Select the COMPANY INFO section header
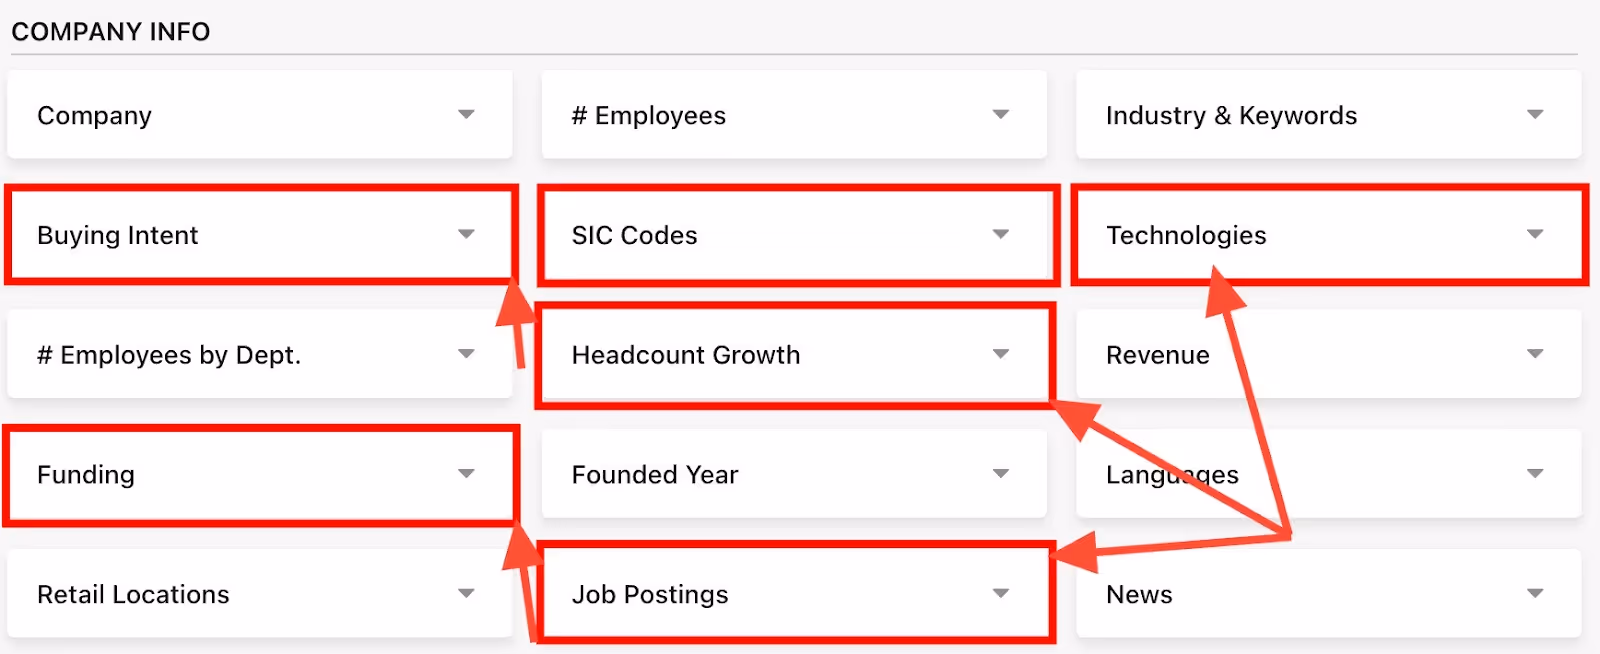The width and height of the screenshot is (1600, 654). coord(112,31)
